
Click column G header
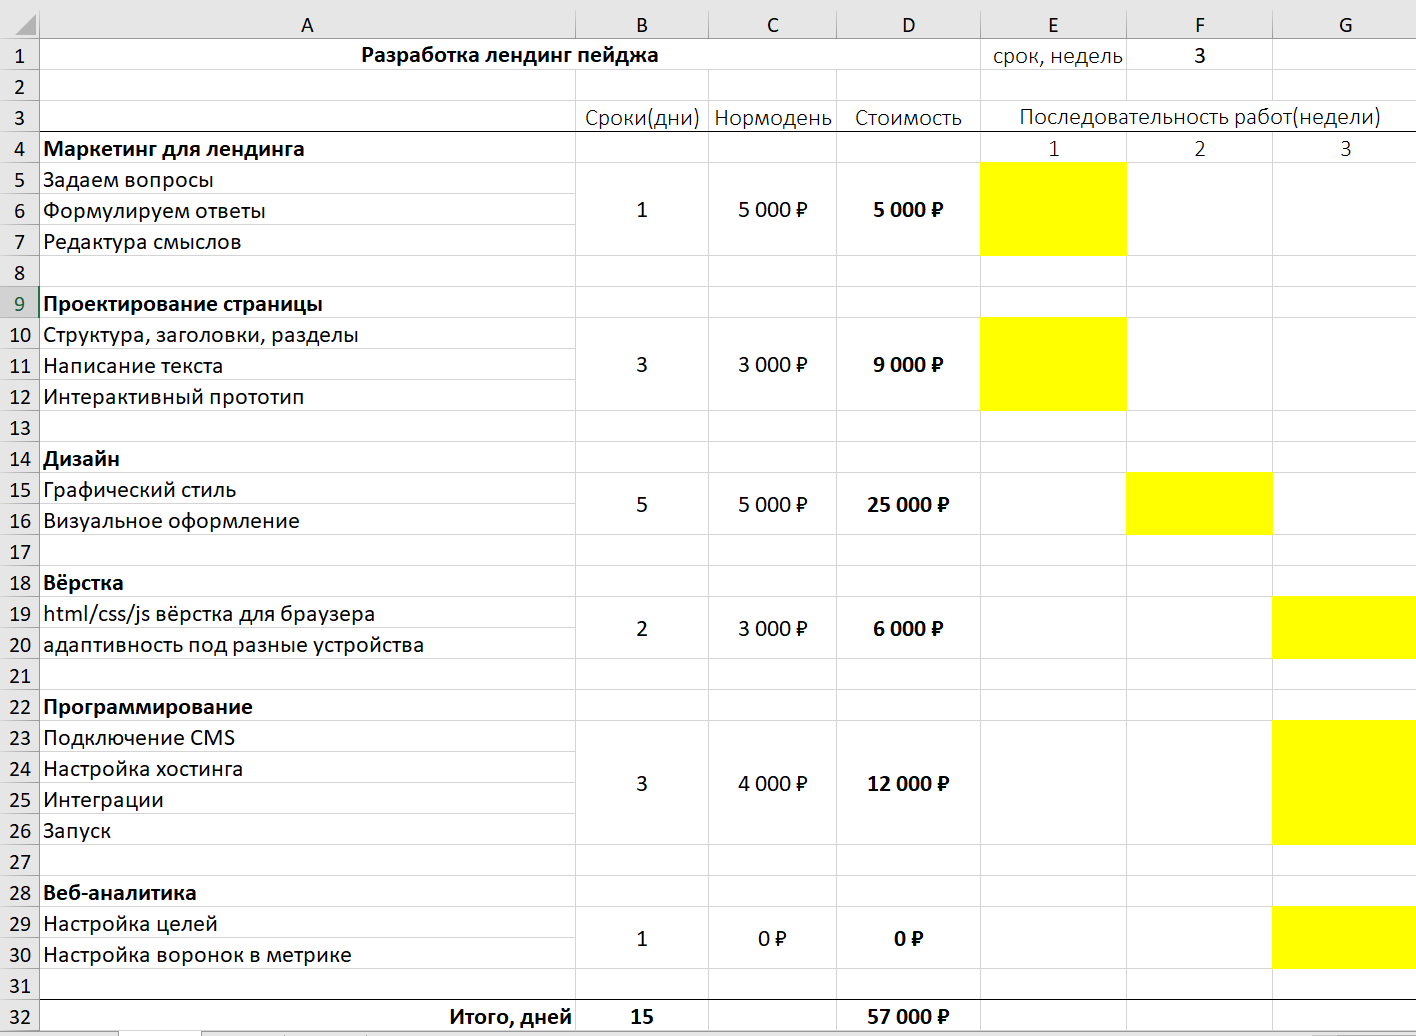1345,25
